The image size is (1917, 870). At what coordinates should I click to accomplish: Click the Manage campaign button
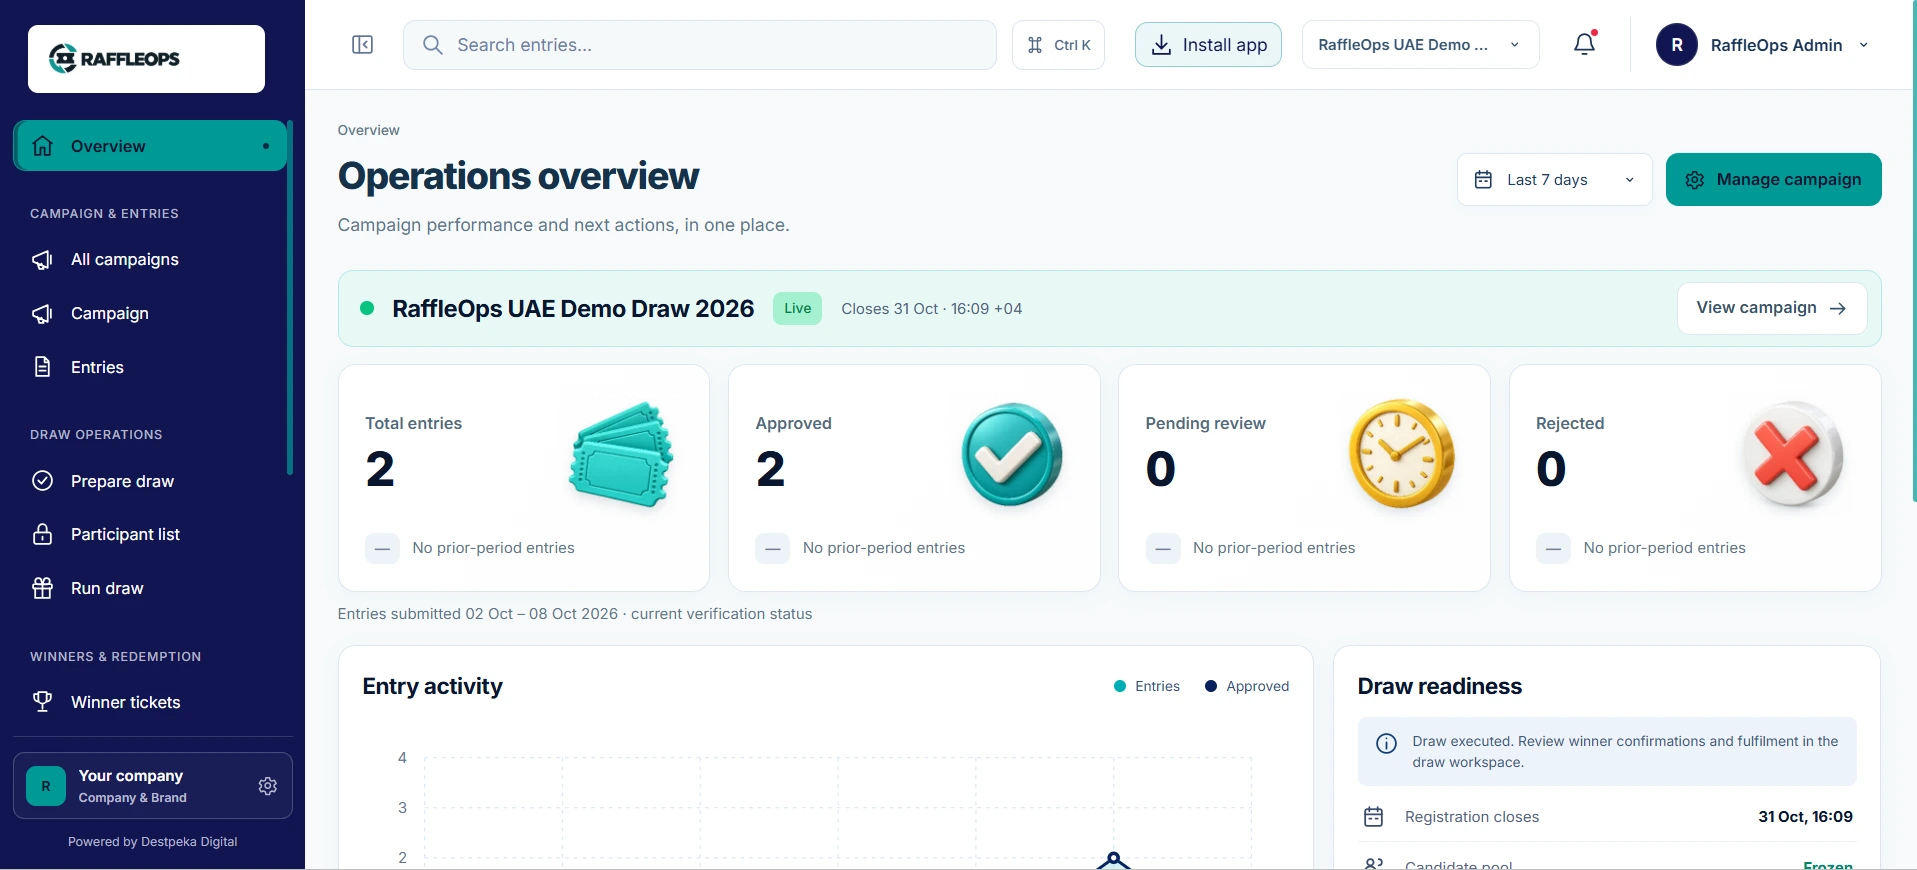click(x=1773, y=180)
